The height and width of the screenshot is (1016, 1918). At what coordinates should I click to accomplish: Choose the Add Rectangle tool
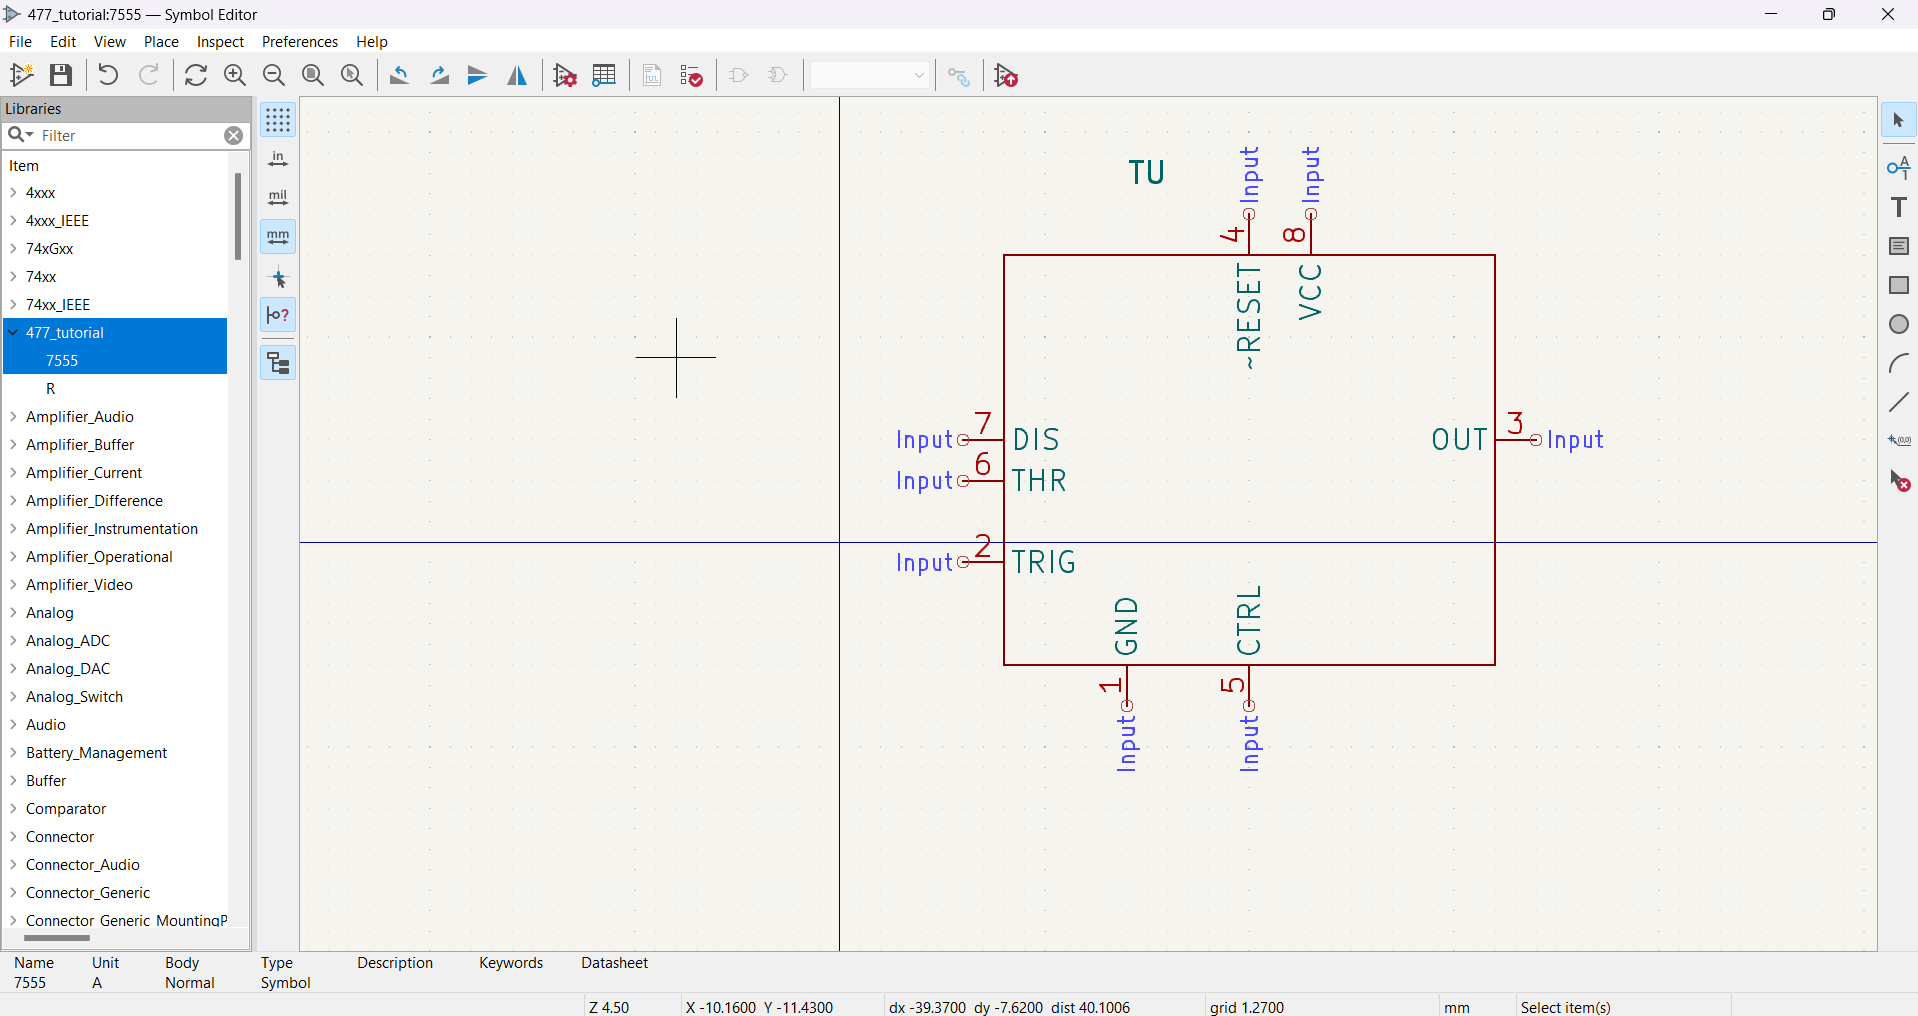coord(1898,286)
